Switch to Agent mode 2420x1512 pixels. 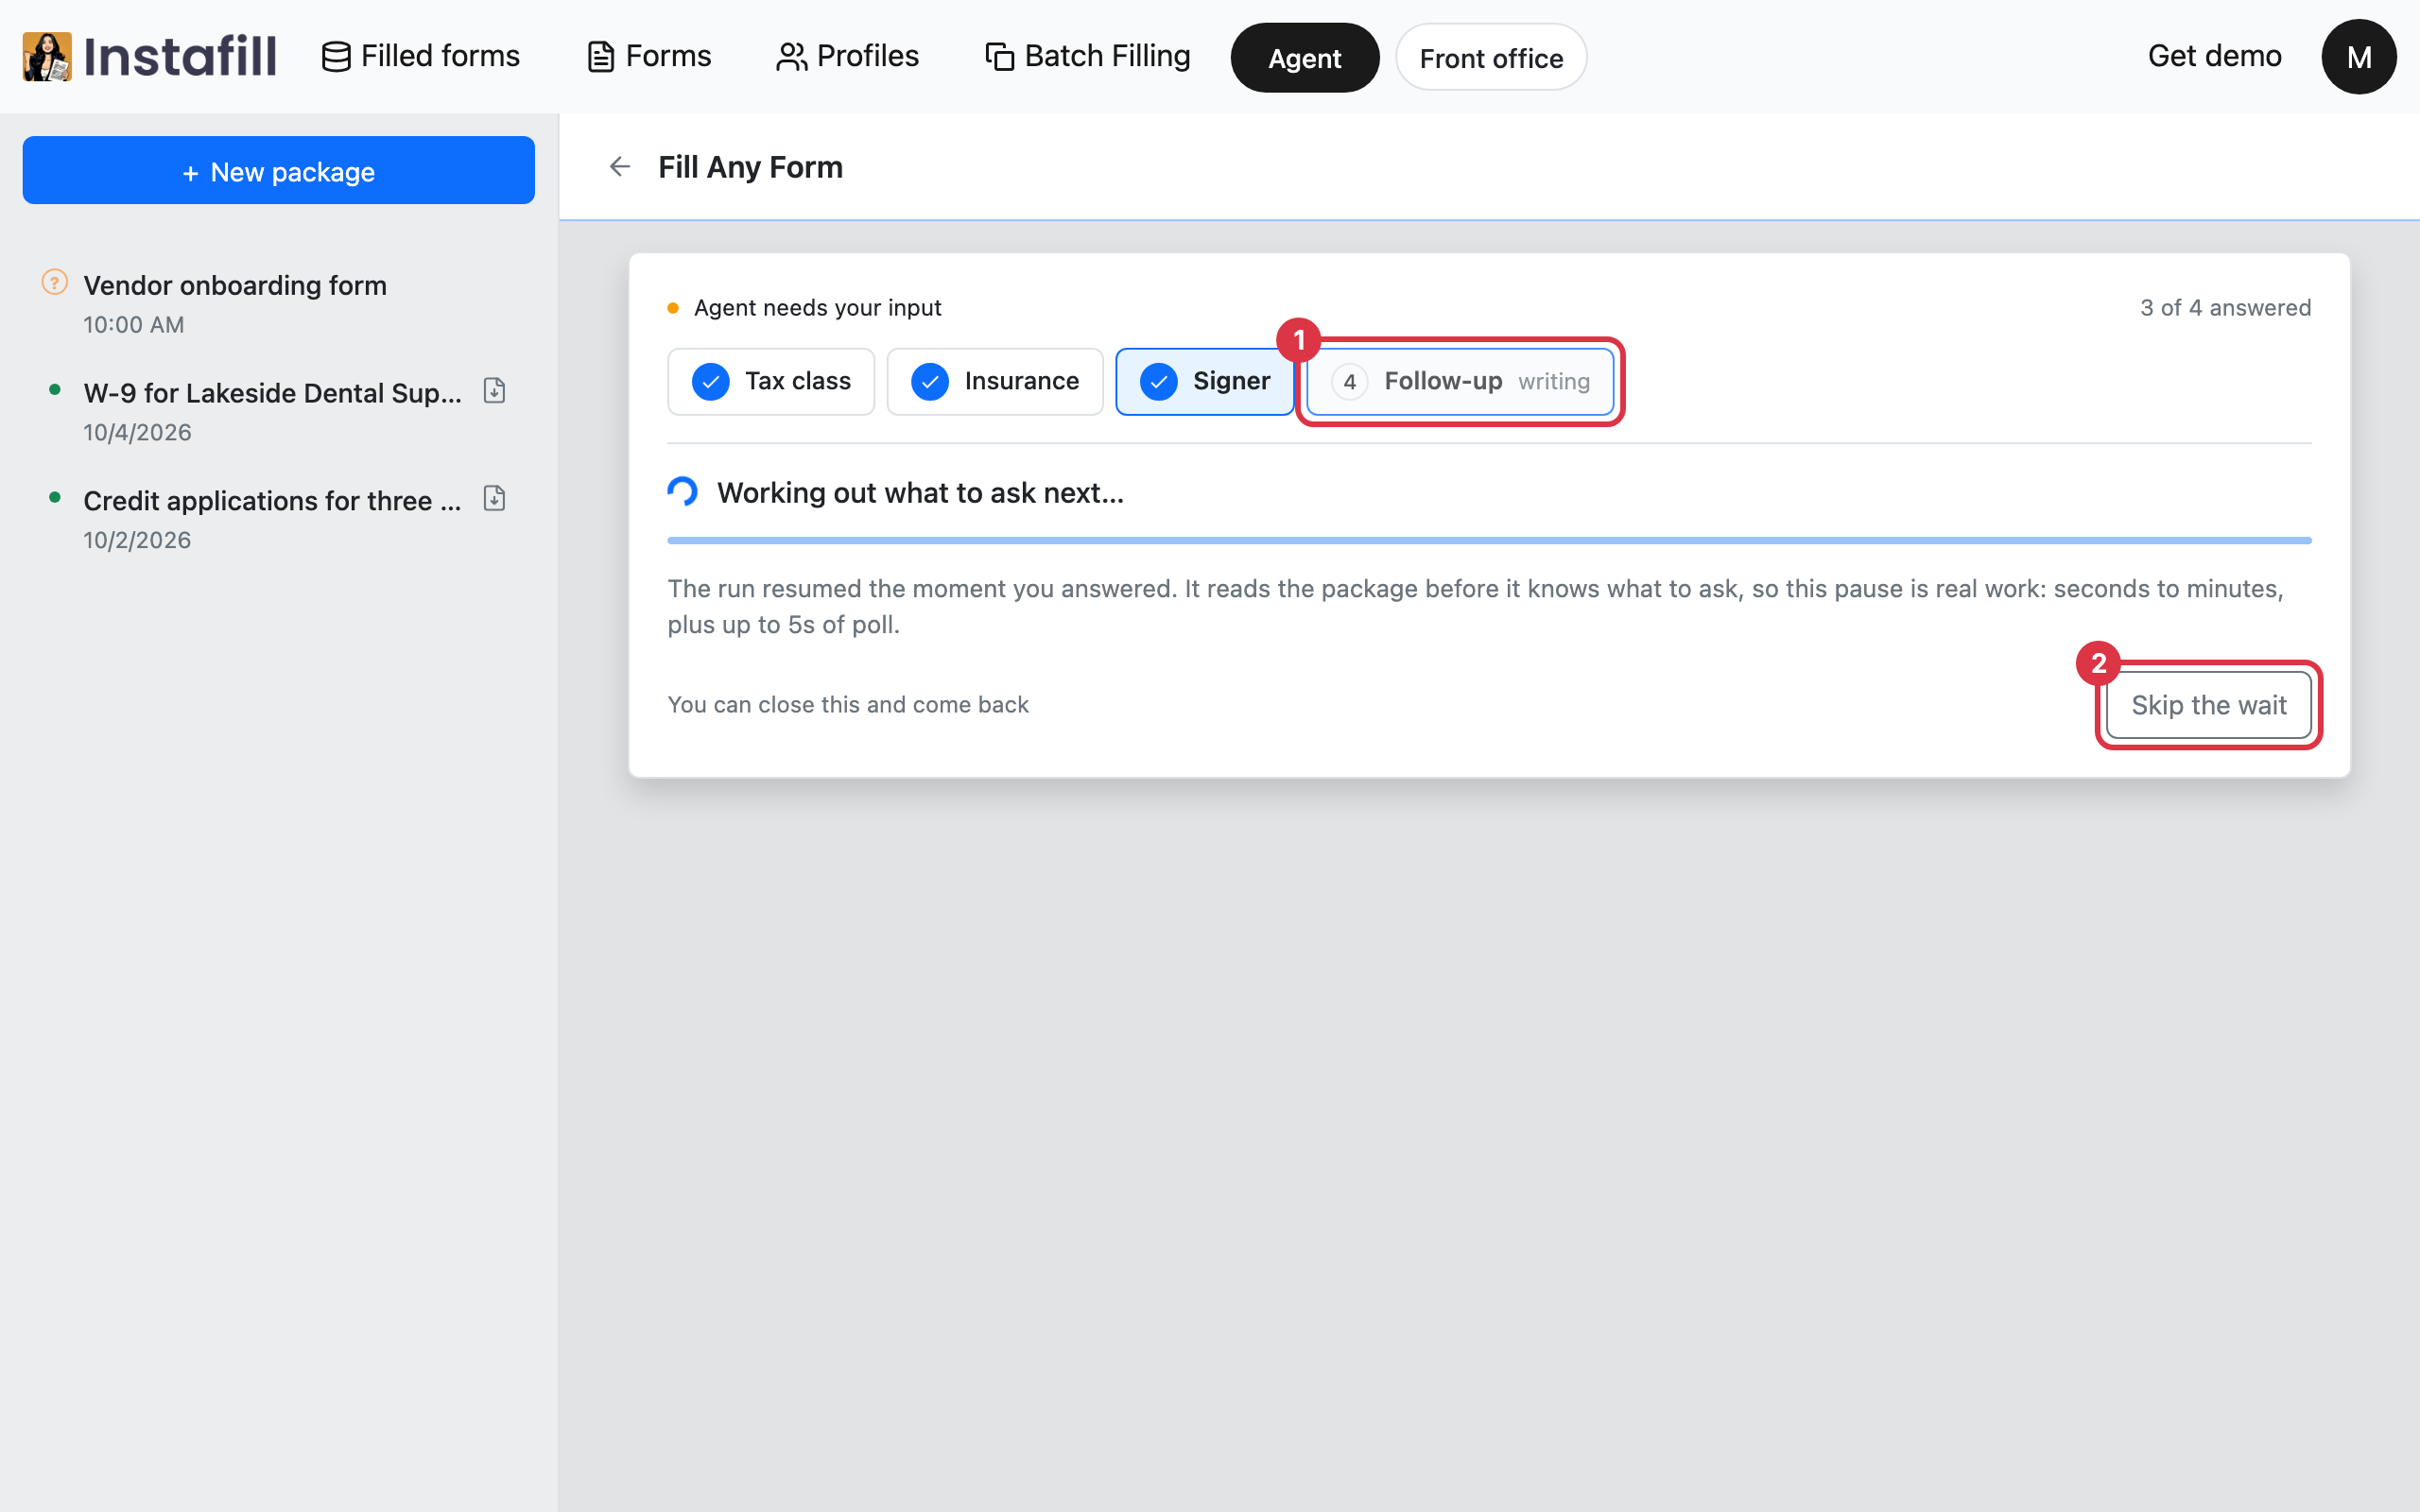point(1305,58)
